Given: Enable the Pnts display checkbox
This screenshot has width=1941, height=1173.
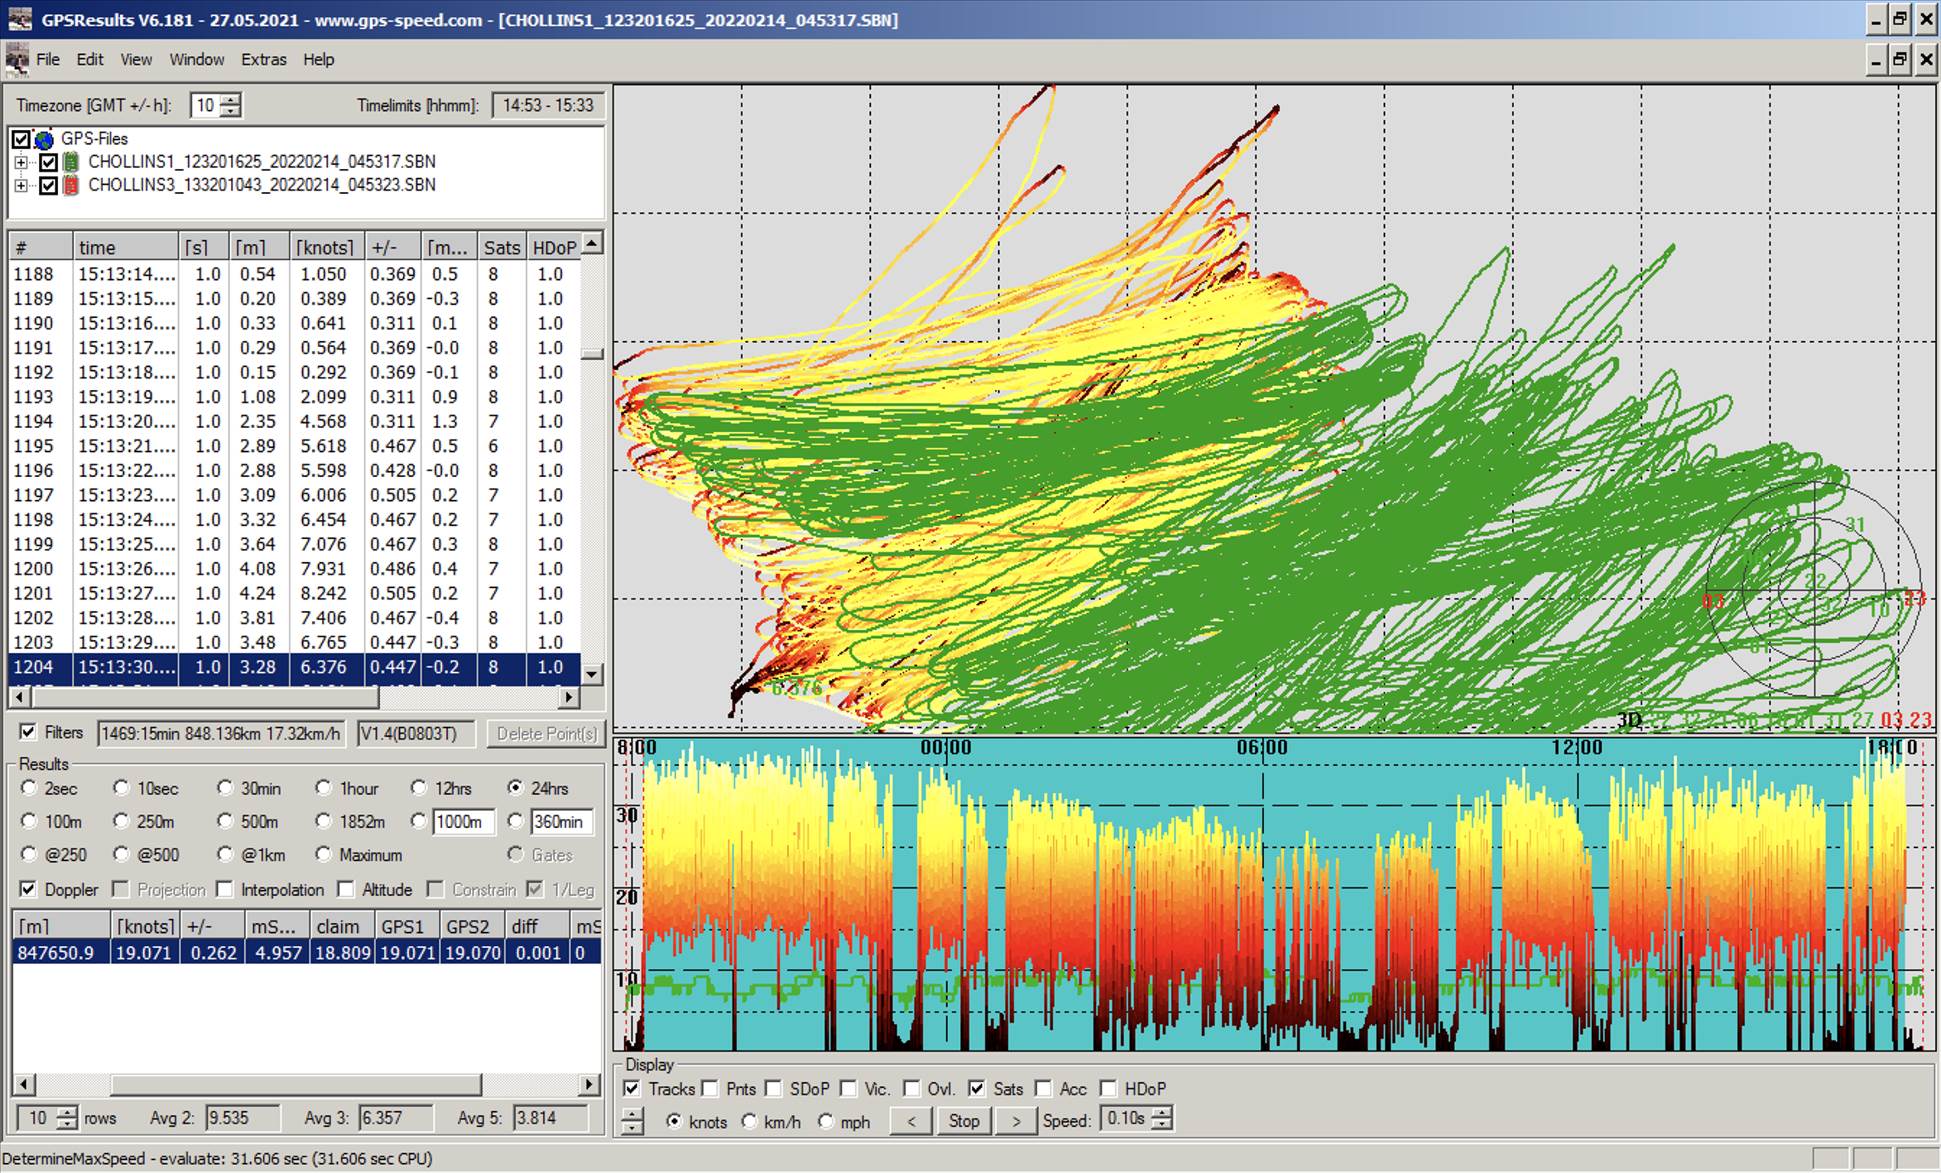Looking at the screenshot, I should click(711, 1089).
